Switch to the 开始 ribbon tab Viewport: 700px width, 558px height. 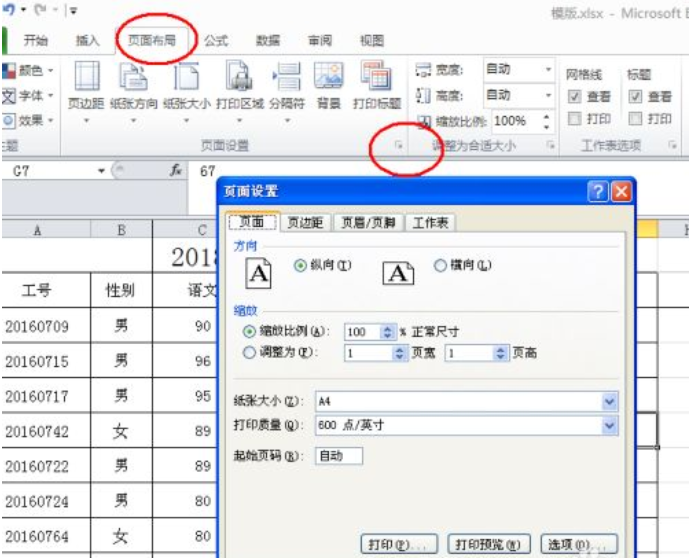tap(36, 41)
